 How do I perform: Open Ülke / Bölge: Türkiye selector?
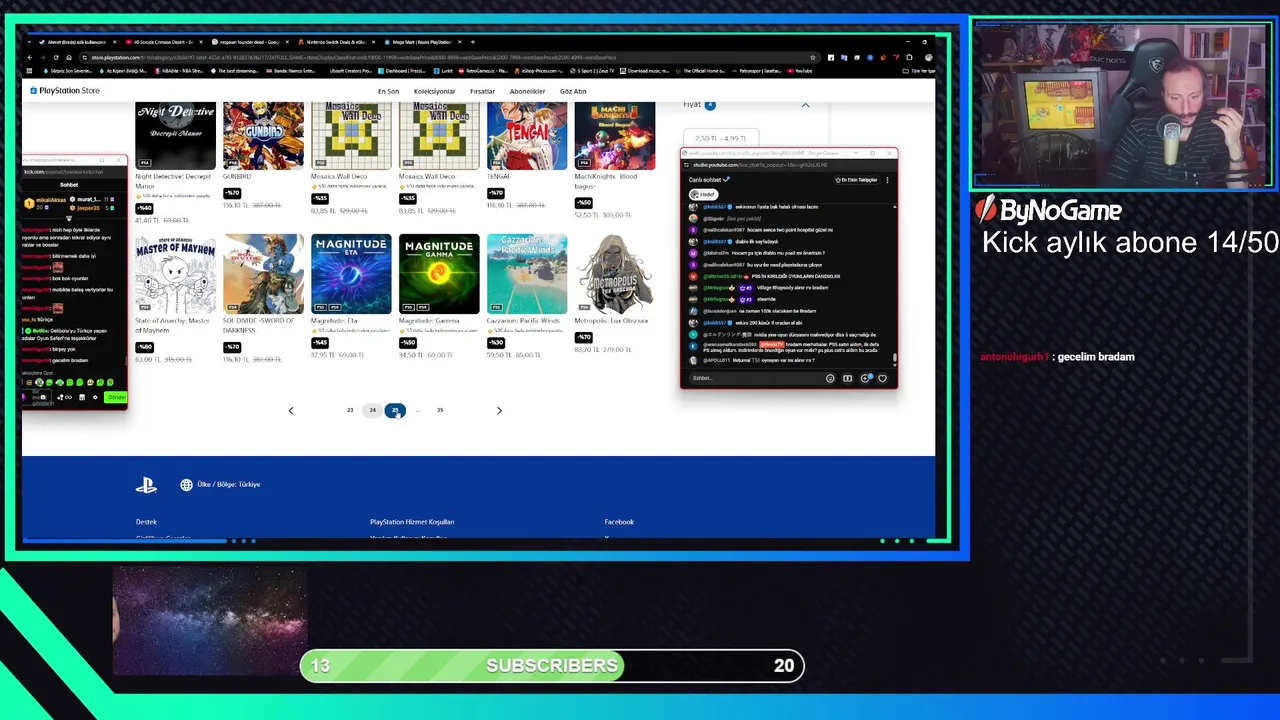coord(220,485)
